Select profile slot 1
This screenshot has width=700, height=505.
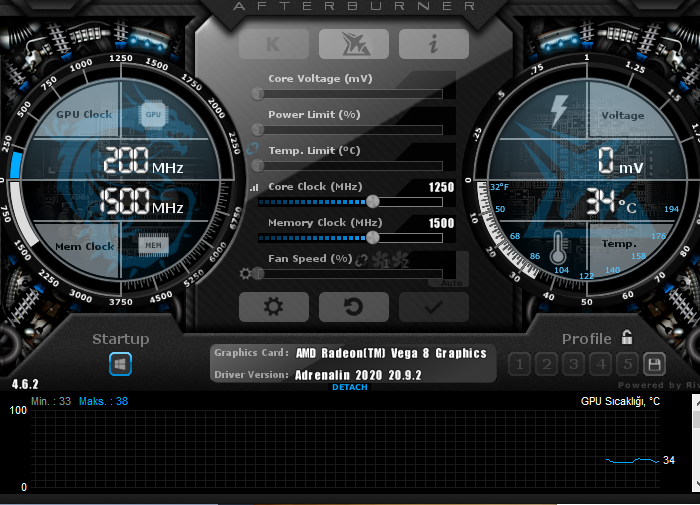tap(520, 364)
